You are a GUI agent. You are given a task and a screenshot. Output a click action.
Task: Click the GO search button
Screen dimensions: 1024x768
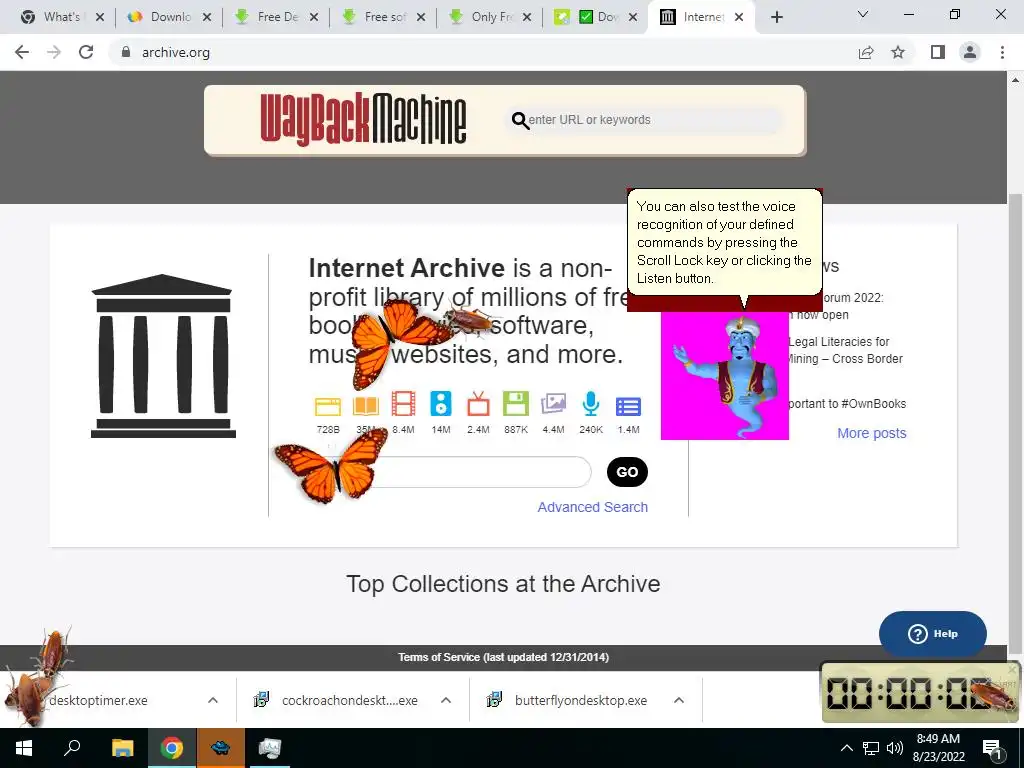(x=627, y=472)
